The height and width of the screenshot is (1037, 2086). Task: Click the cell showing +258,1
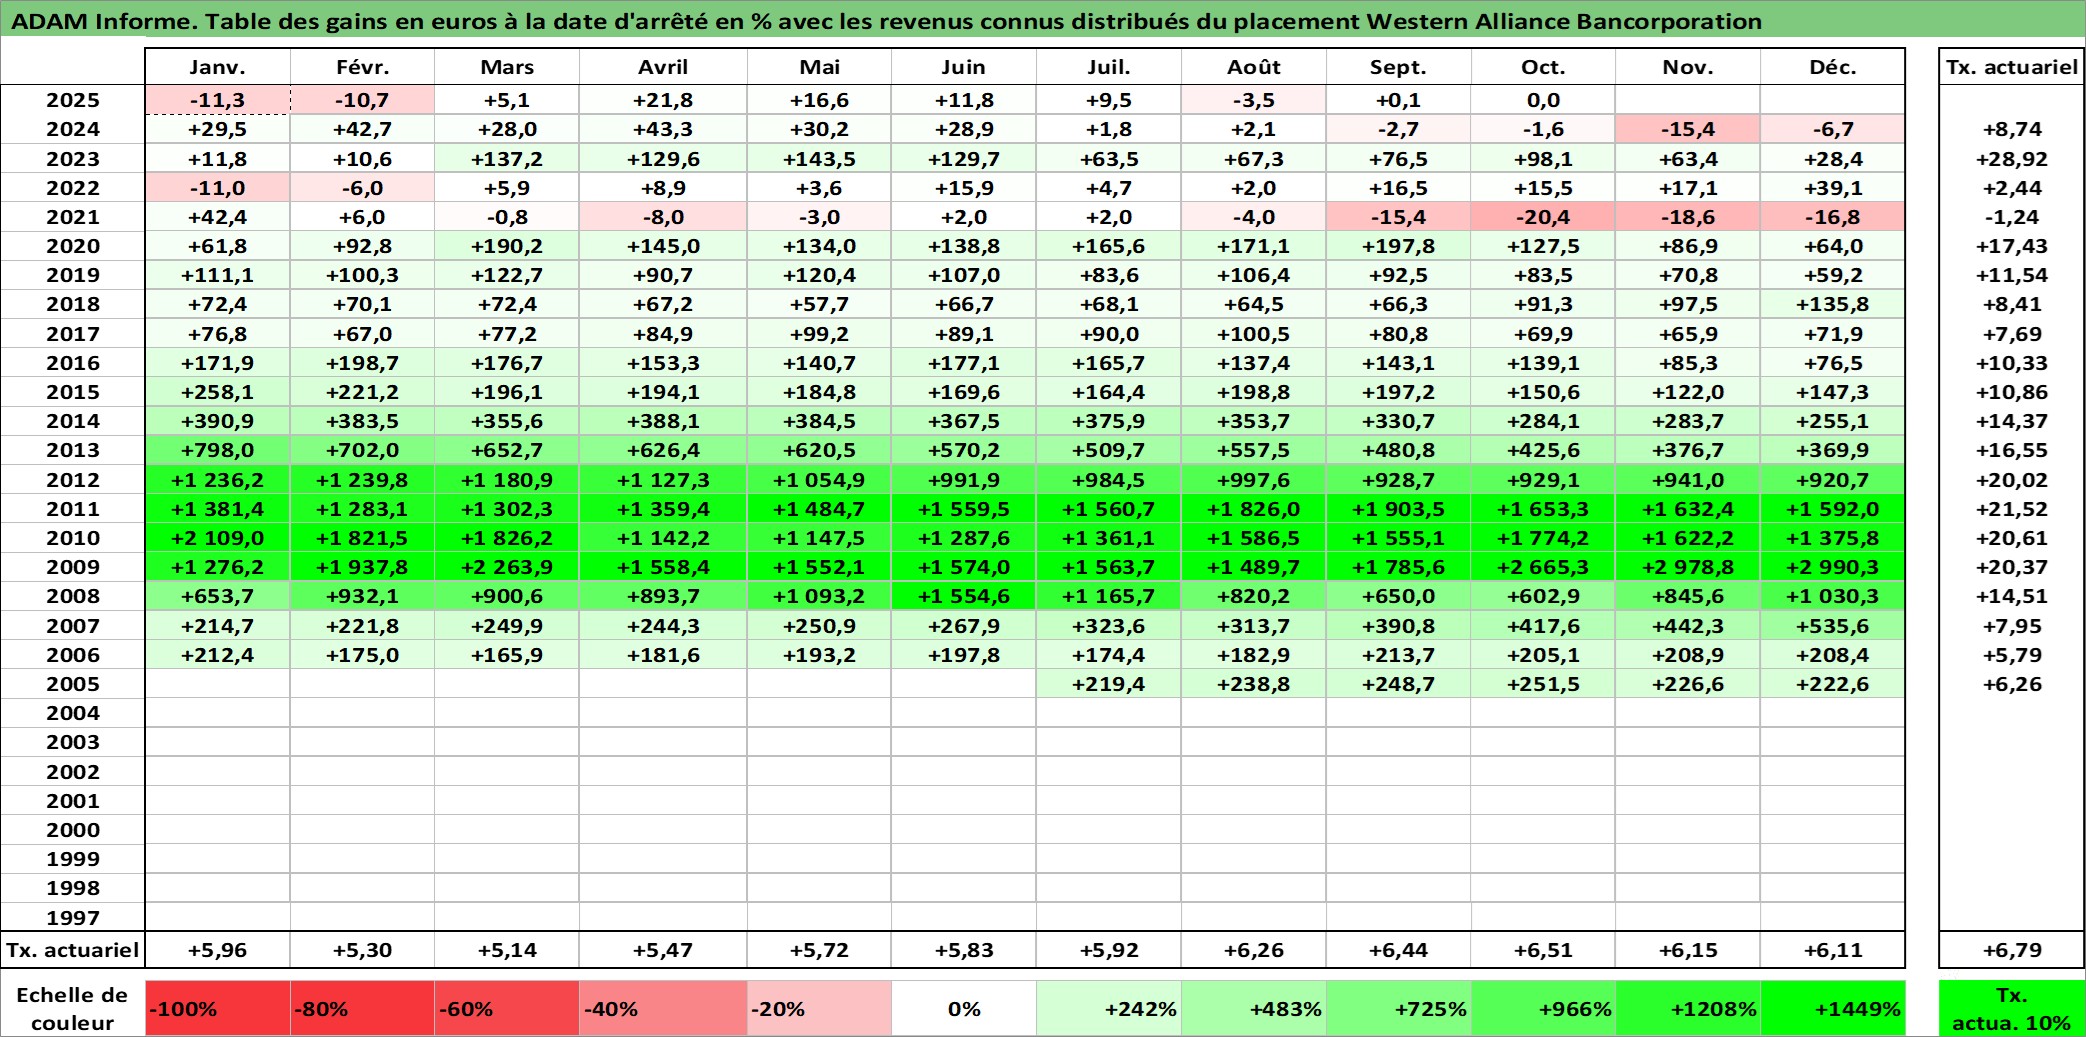tap(218, 392)
